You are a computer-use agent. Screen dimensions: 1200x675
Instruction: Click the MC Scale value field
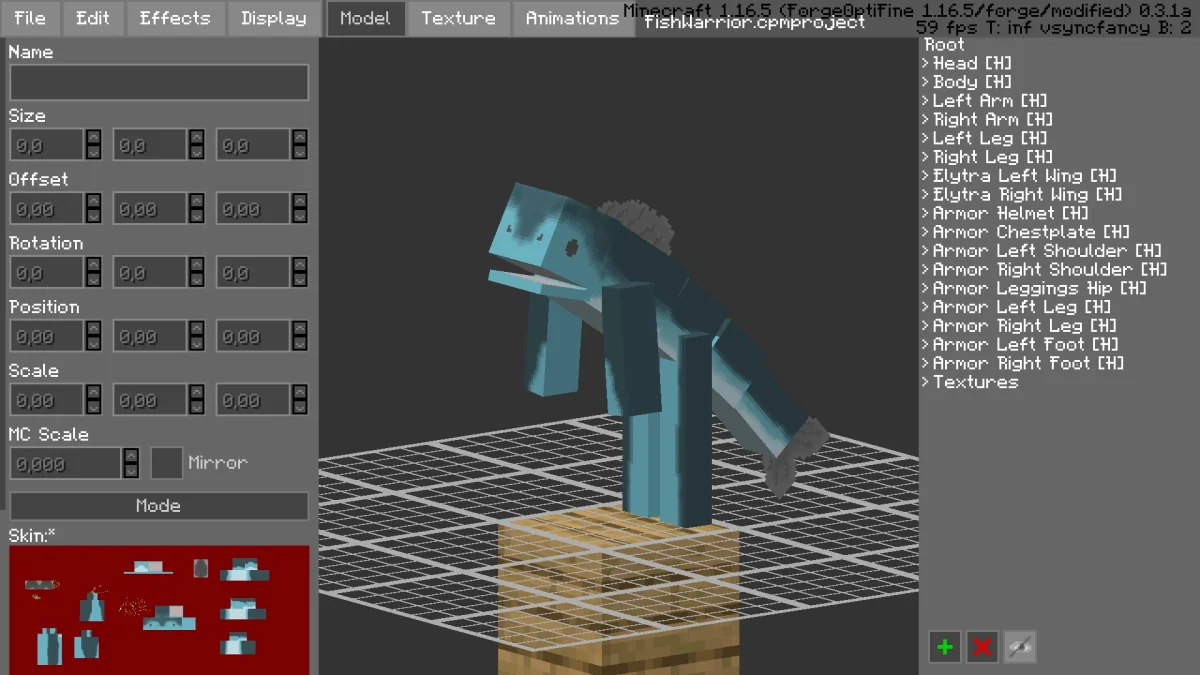point(66,463)
